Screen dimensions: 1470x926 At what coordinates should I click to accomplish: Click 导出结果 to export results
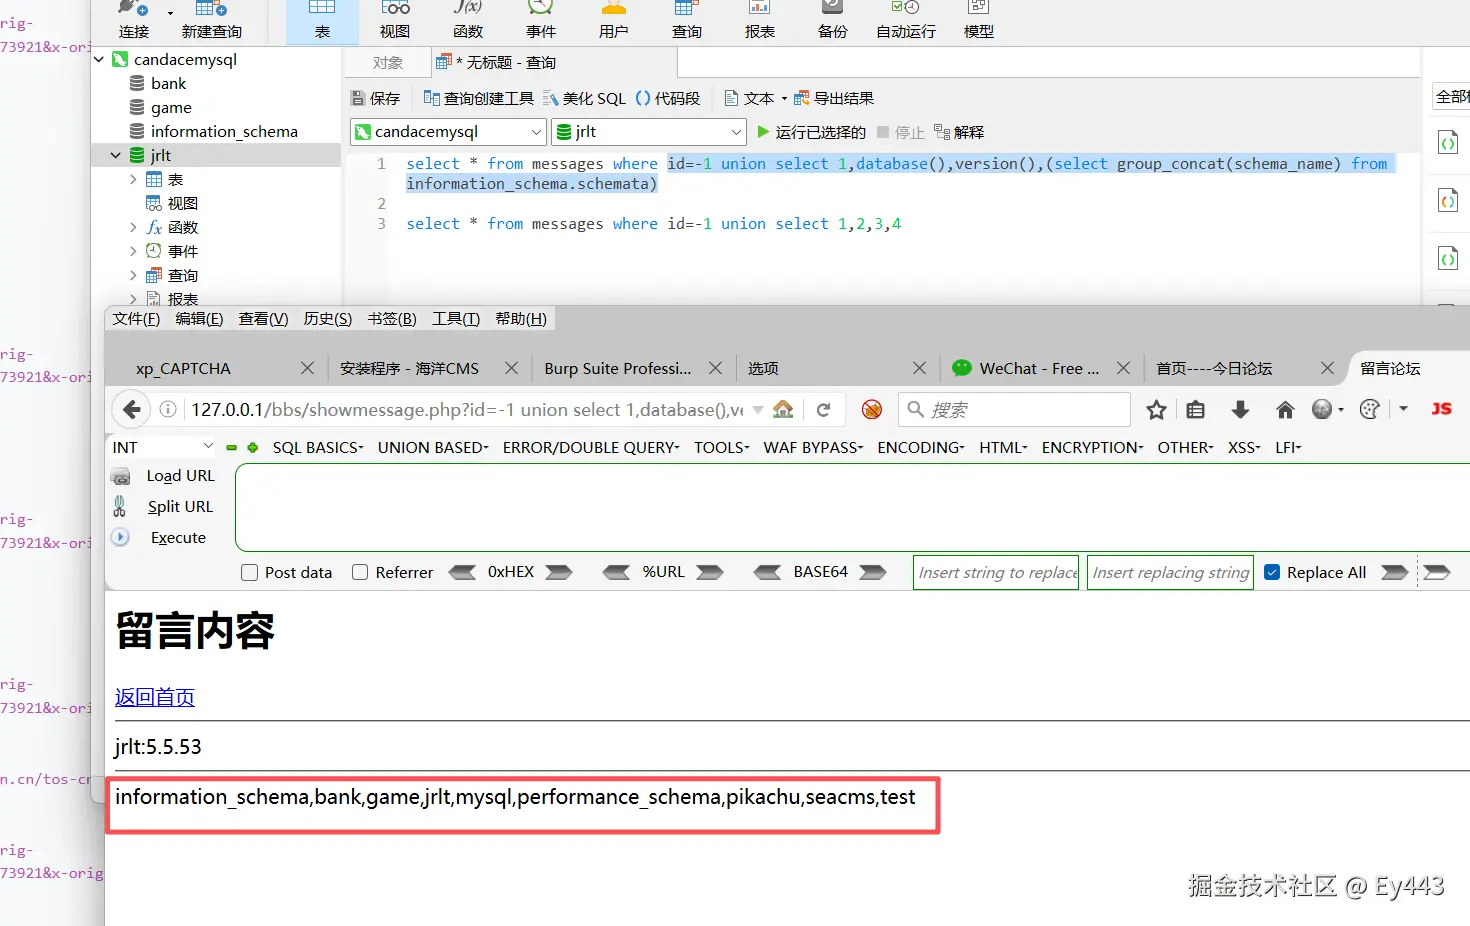click(834, 98)
